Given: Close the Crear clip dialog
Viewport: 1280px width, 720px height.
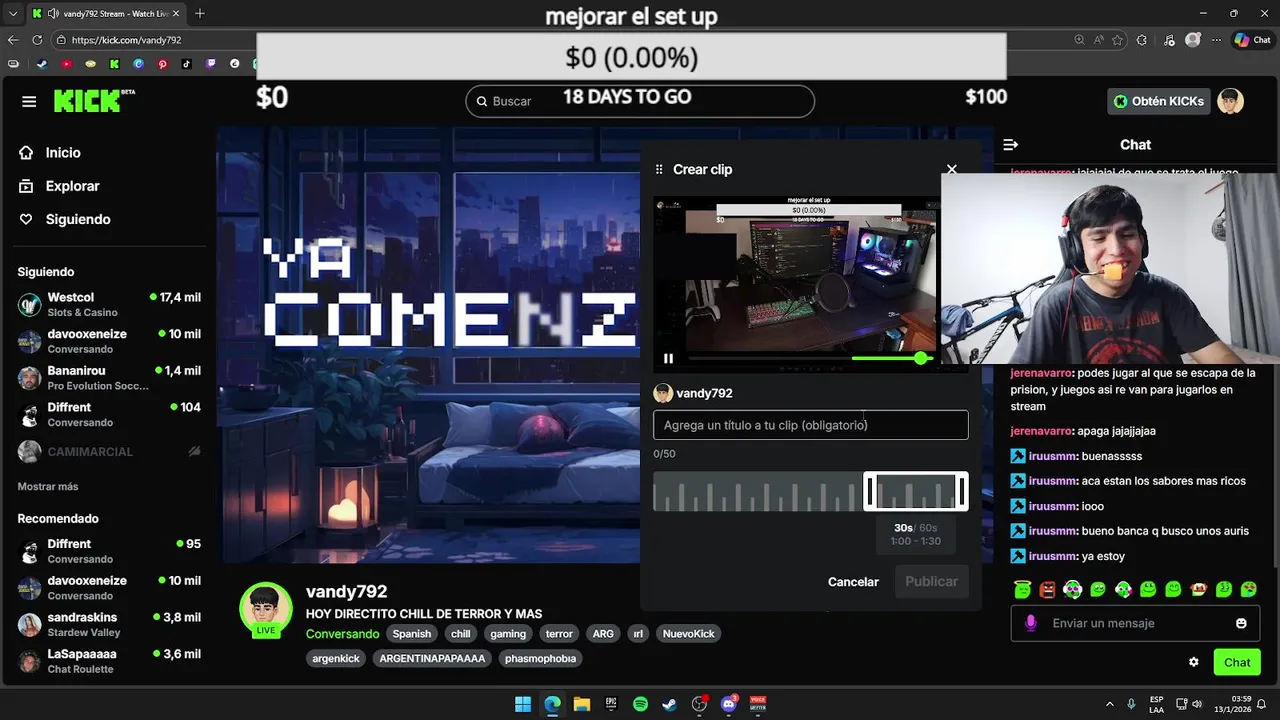Looking at the screenshot, I should [x=952, y=170].
